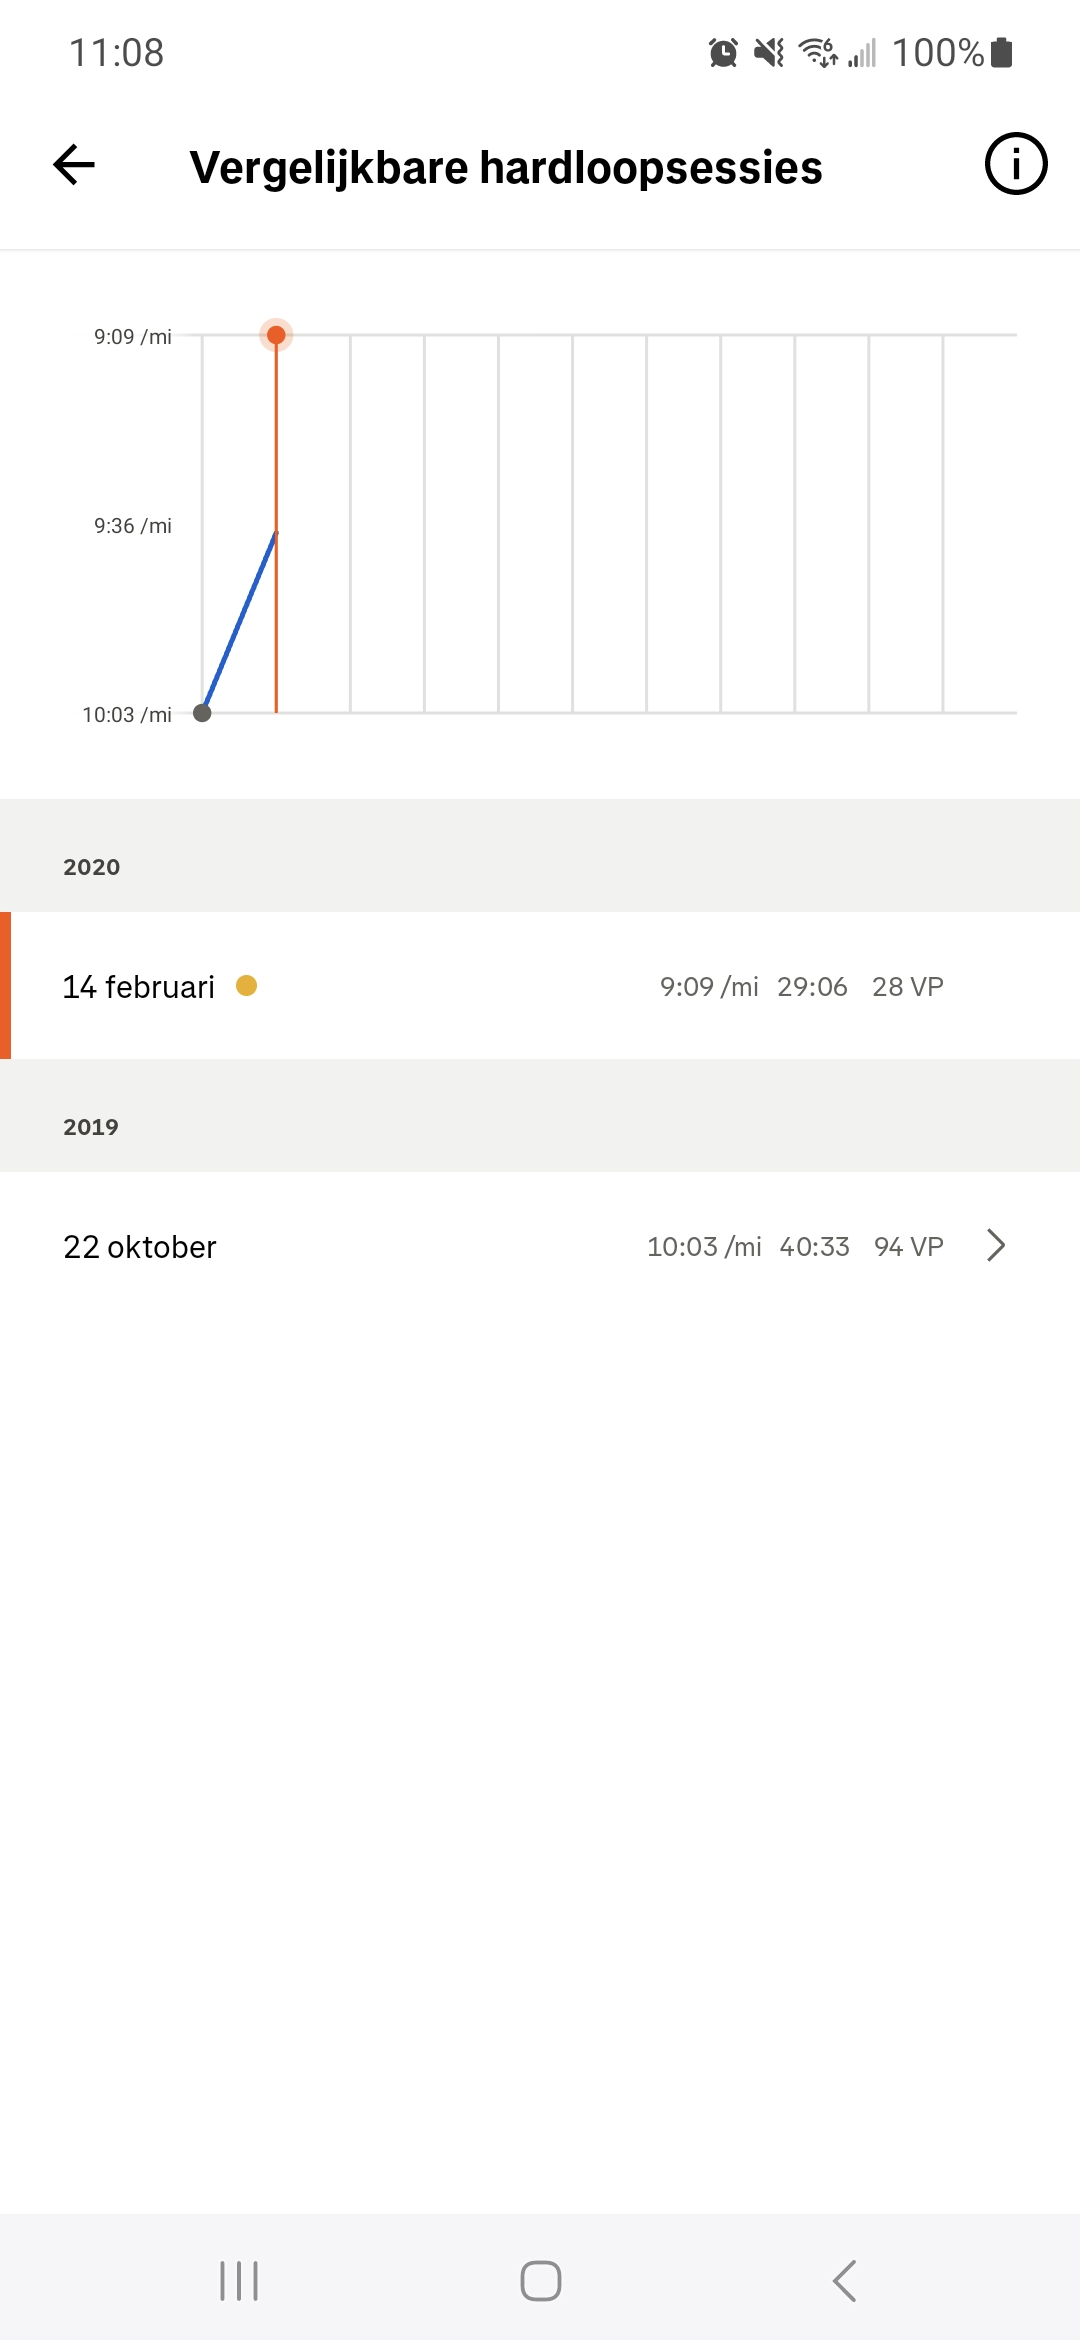Click the 94 VP value for 22 oktober
Viewport: 1080px width, 2340px height.
(x=908, y=1247)
